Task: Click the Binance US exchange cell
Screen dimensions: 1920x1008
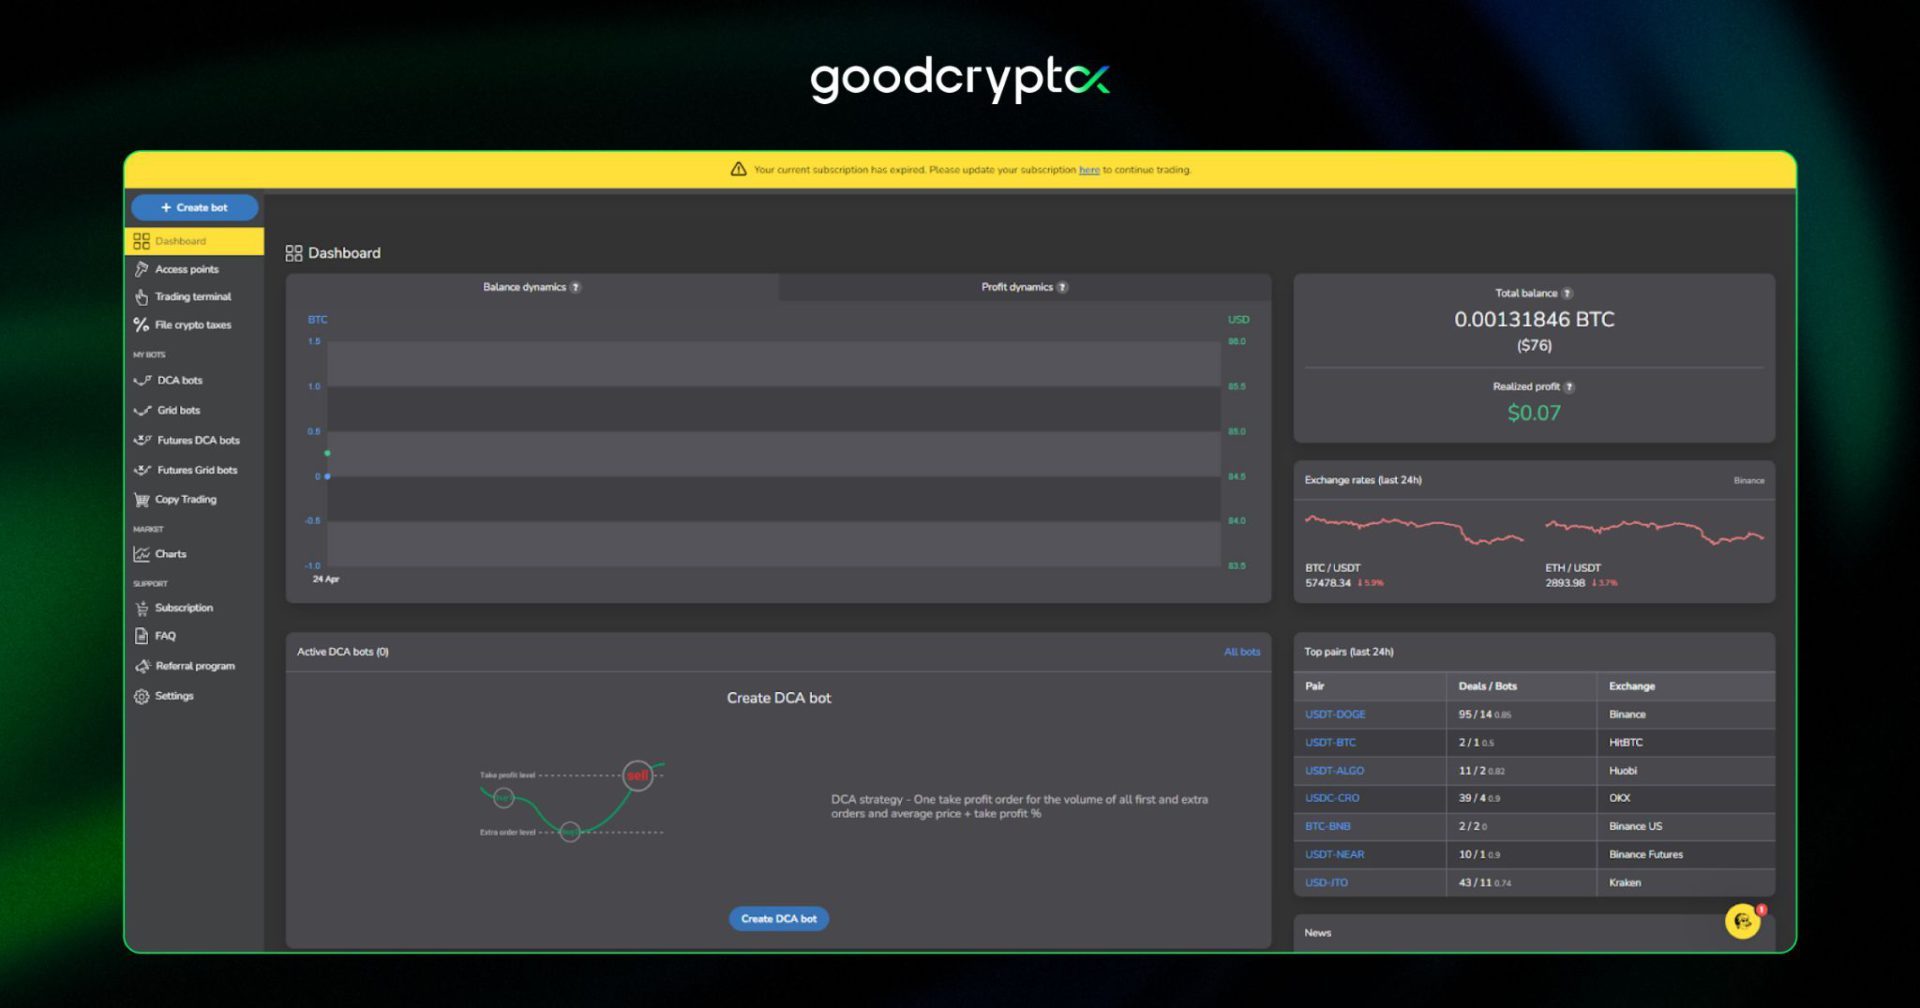Action: click(1635, 826)
